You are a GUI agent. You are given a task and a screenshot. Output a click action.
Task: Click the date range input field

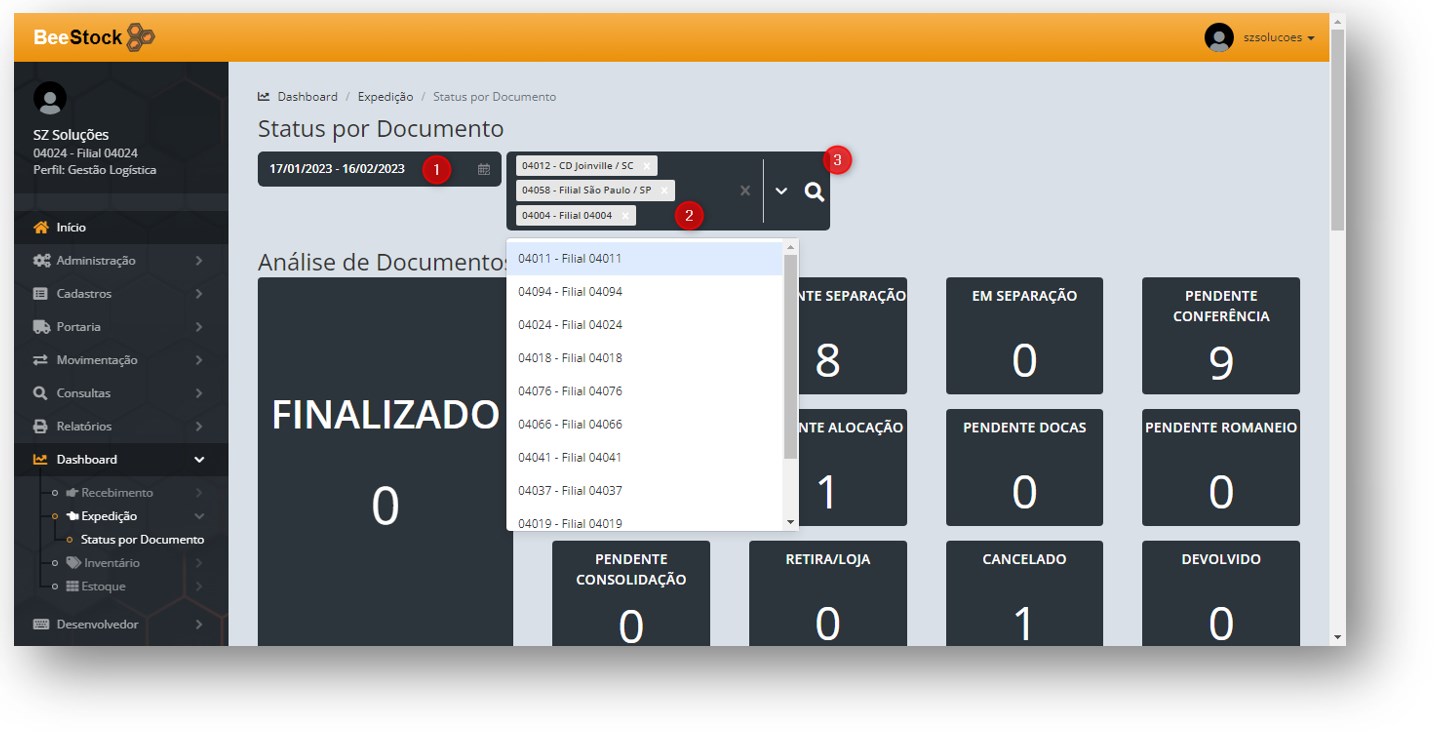pyautogui.click(x=340, y=169)
